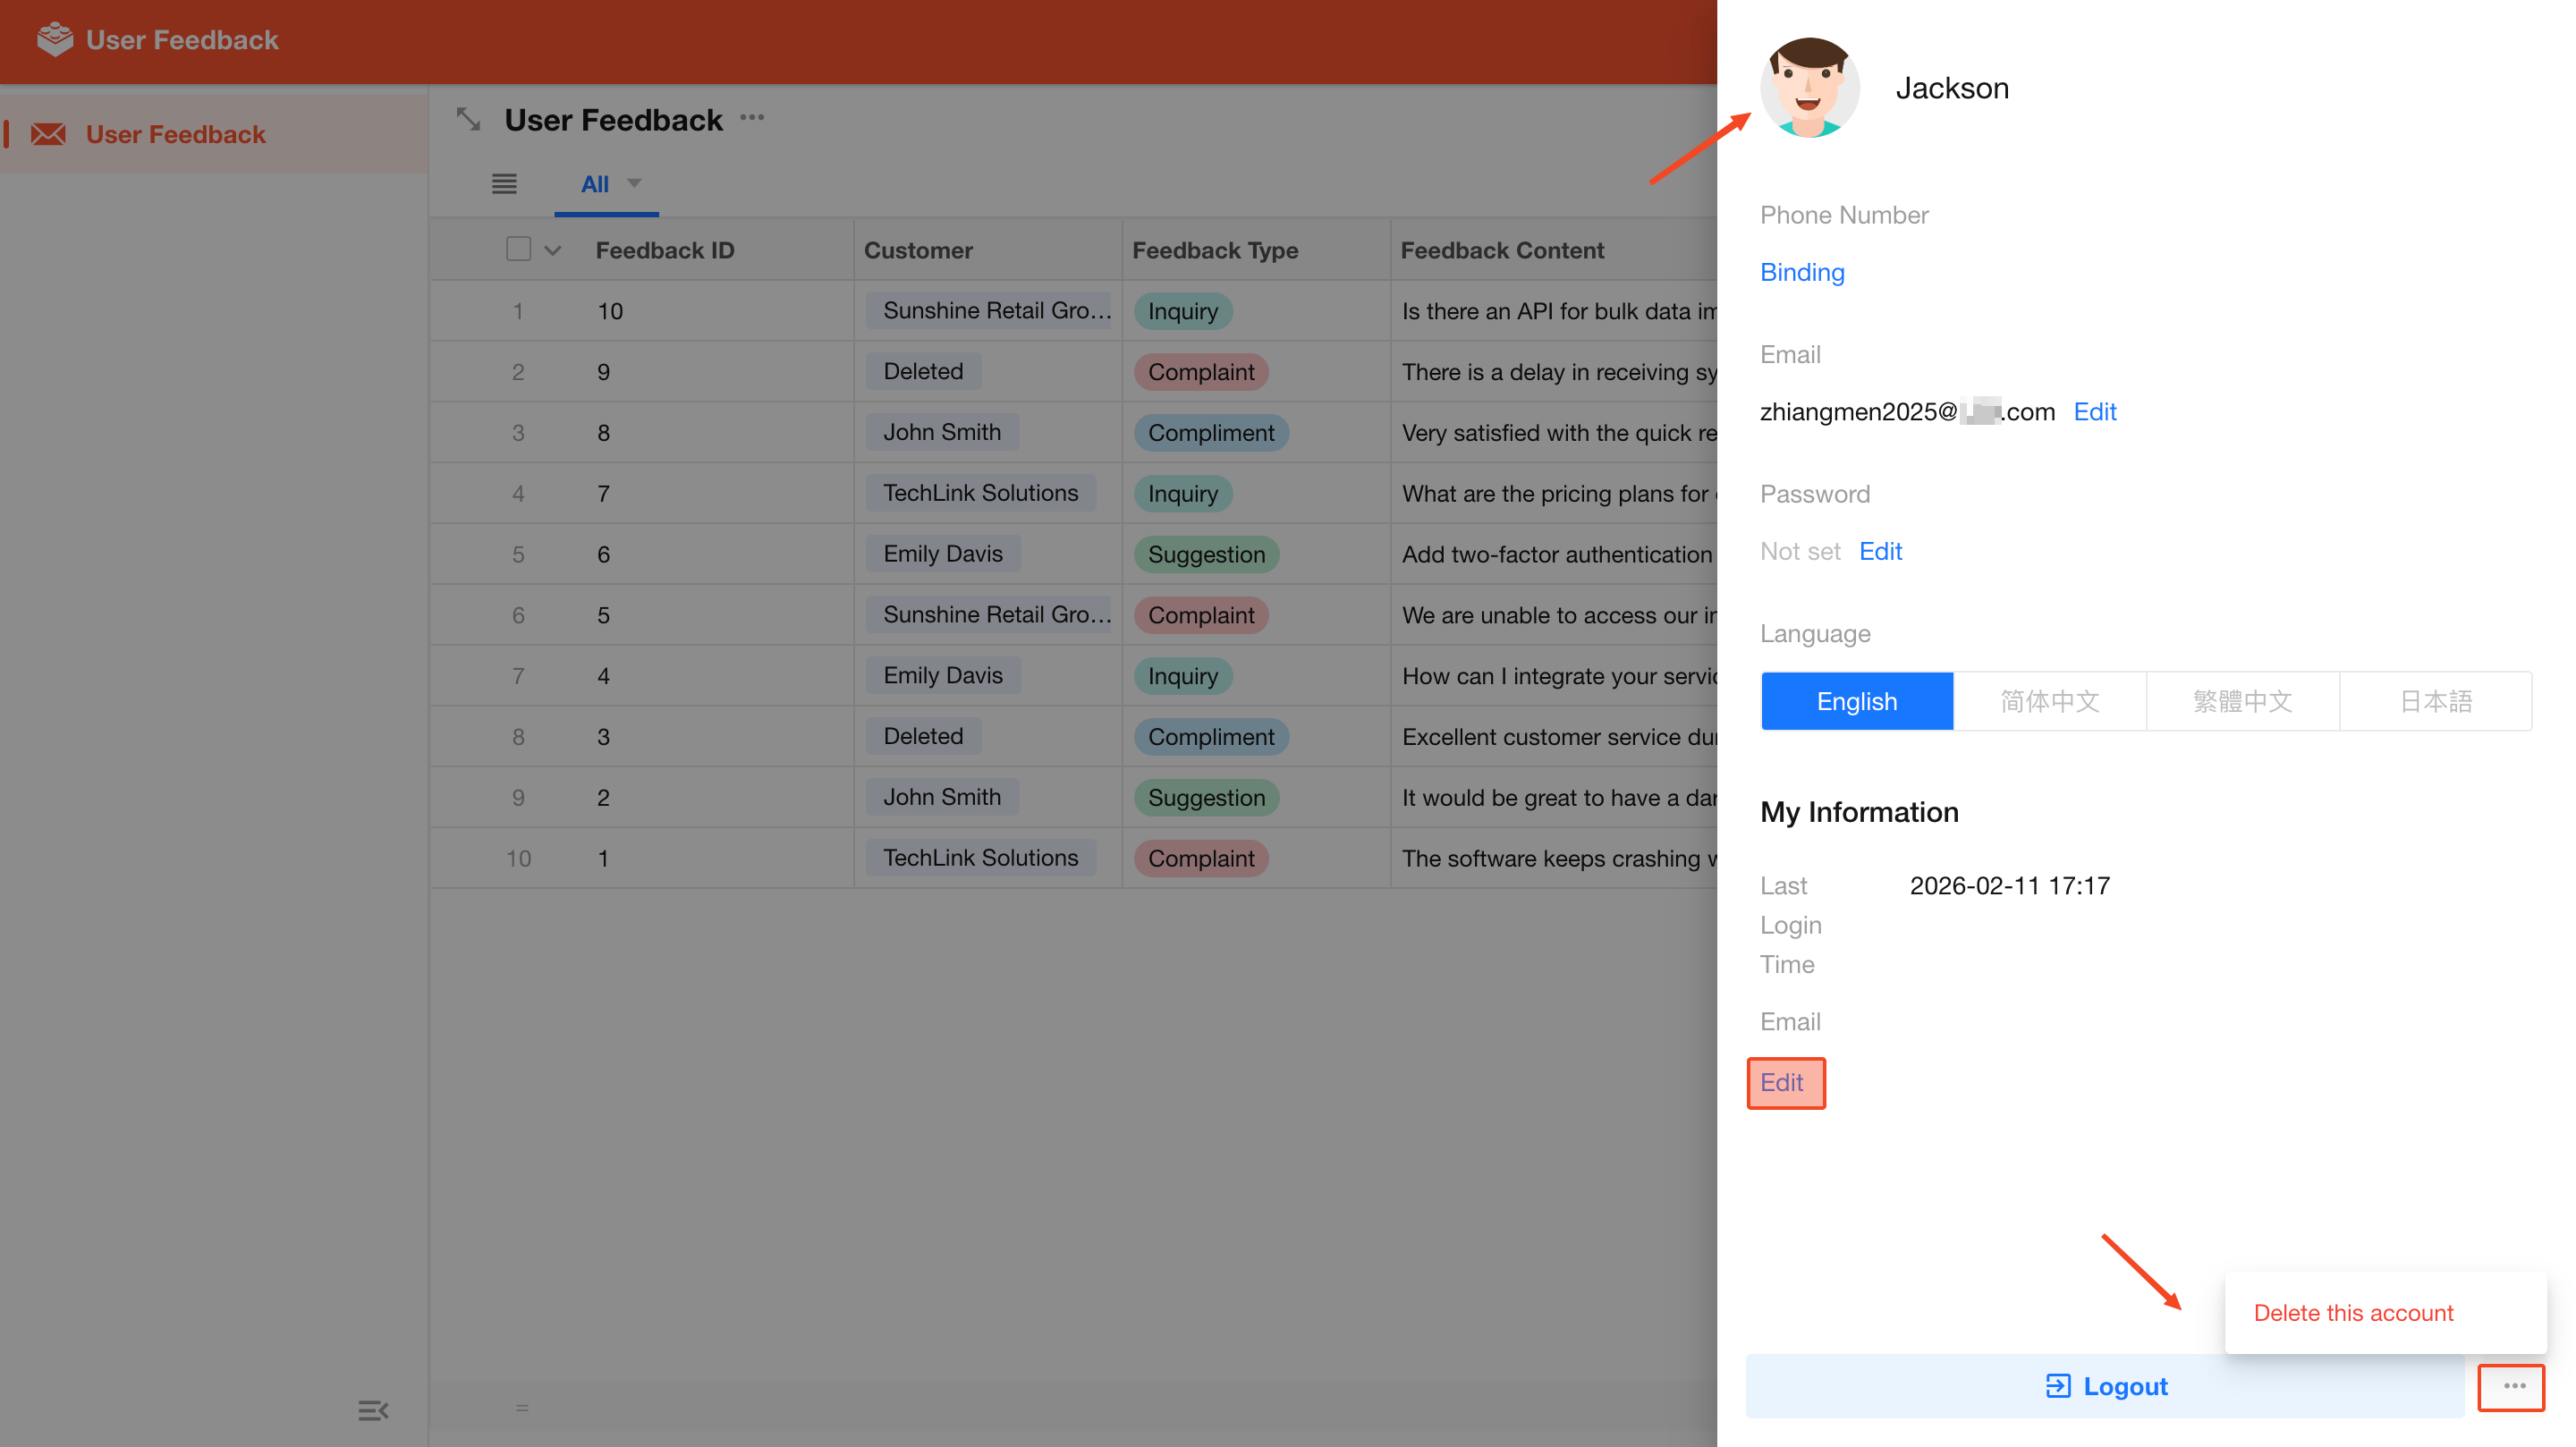The height and width of the screenshot is (1447, 2576).
Task: Open the three-dot menu beside User Feedback title
Action: click(x=752, y=118)
